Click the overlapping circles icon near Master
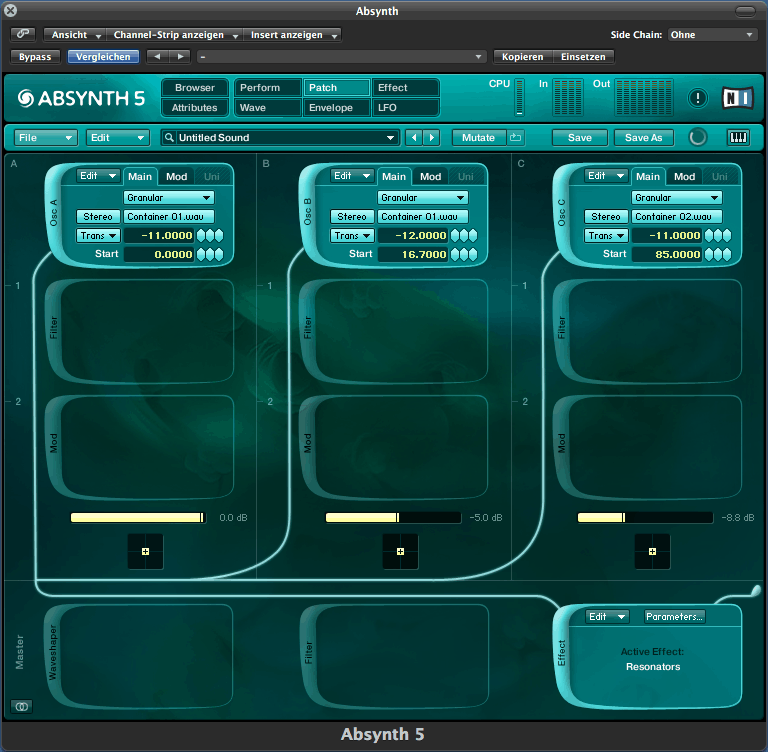This screenshot has width=768, height=752. point(21,706)
